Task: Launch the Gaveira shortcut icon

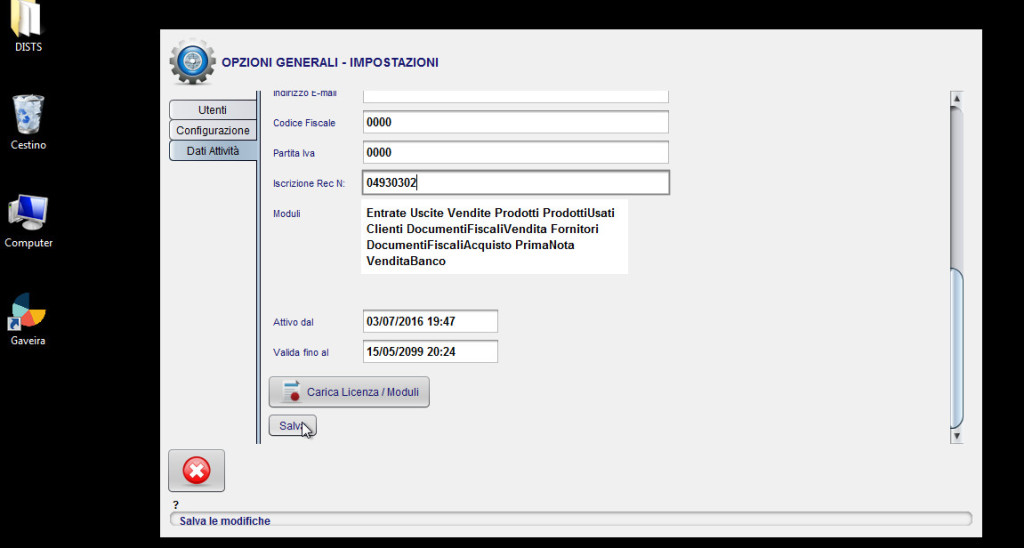Action: pyautogui.click(x=28, y=319)
